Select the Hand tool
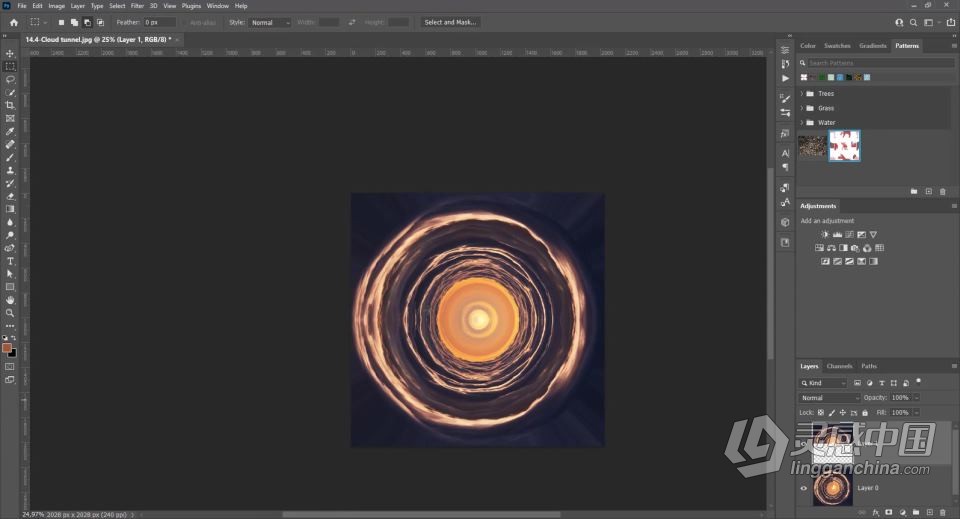This screenshot has width=960, height=519. click(x=10, y=300)
